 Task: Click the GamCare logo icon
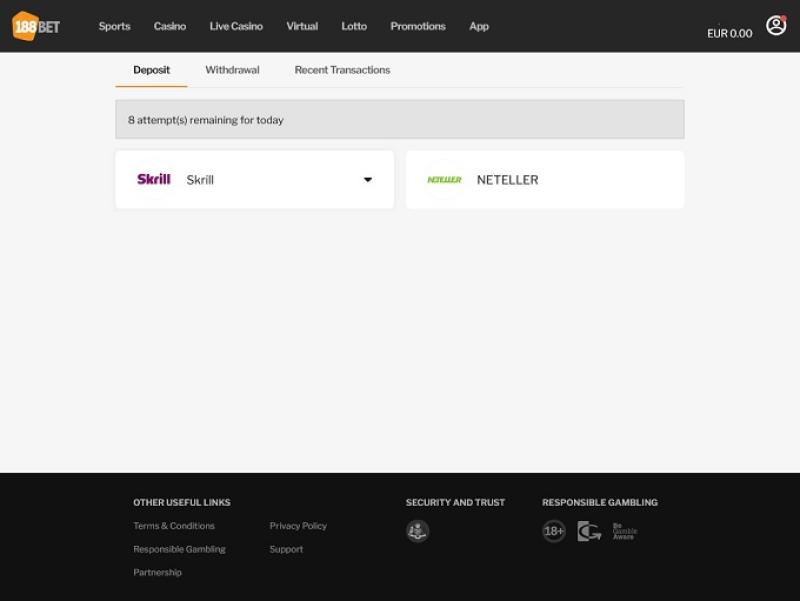point(589,532)
